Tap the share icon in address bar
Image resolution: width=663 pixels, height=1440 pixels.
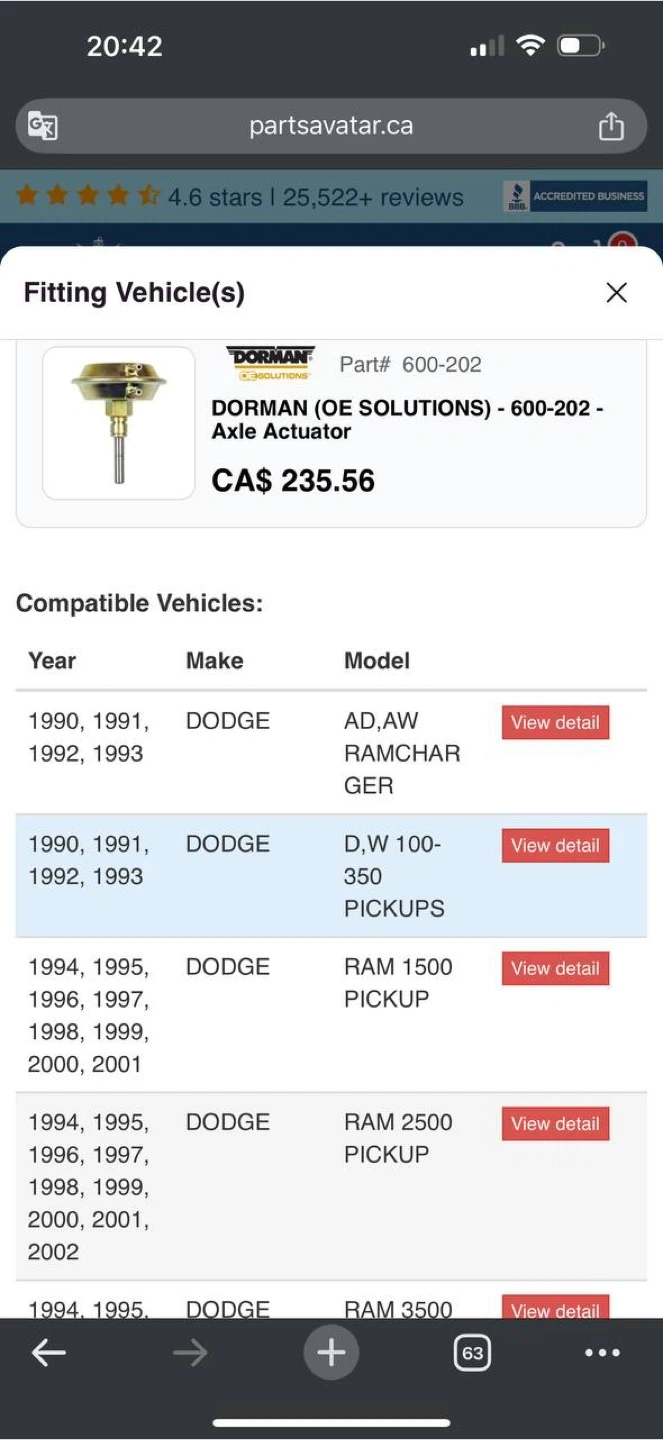click(611, 126)
